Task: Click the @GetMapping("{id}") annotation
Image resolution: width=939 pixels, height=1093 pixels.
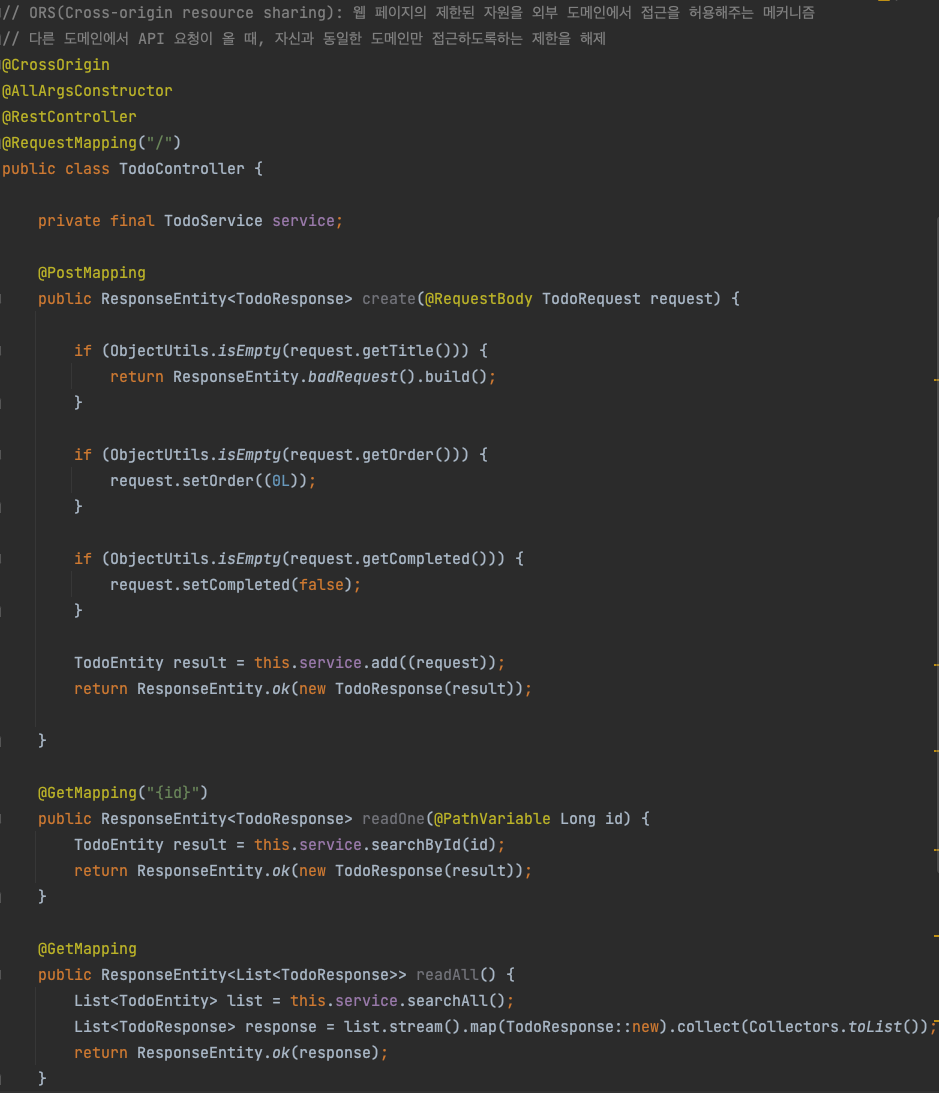Action: [x=123, y=793]
